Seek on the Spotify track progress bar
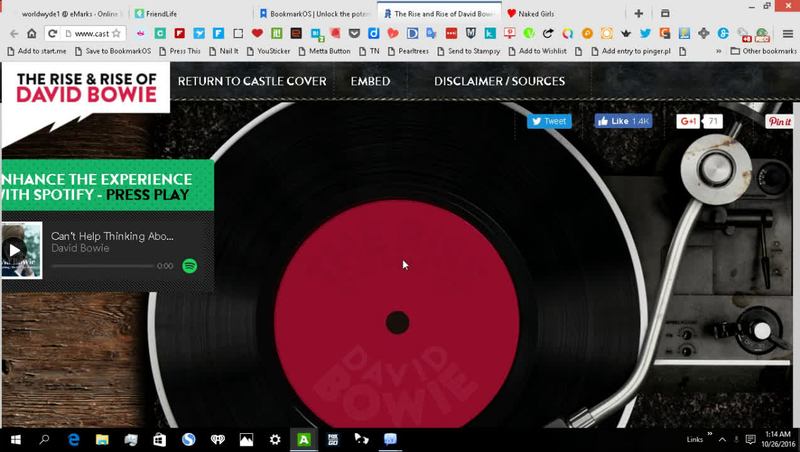This screenshot has width=800, height=452. [102, 266]
